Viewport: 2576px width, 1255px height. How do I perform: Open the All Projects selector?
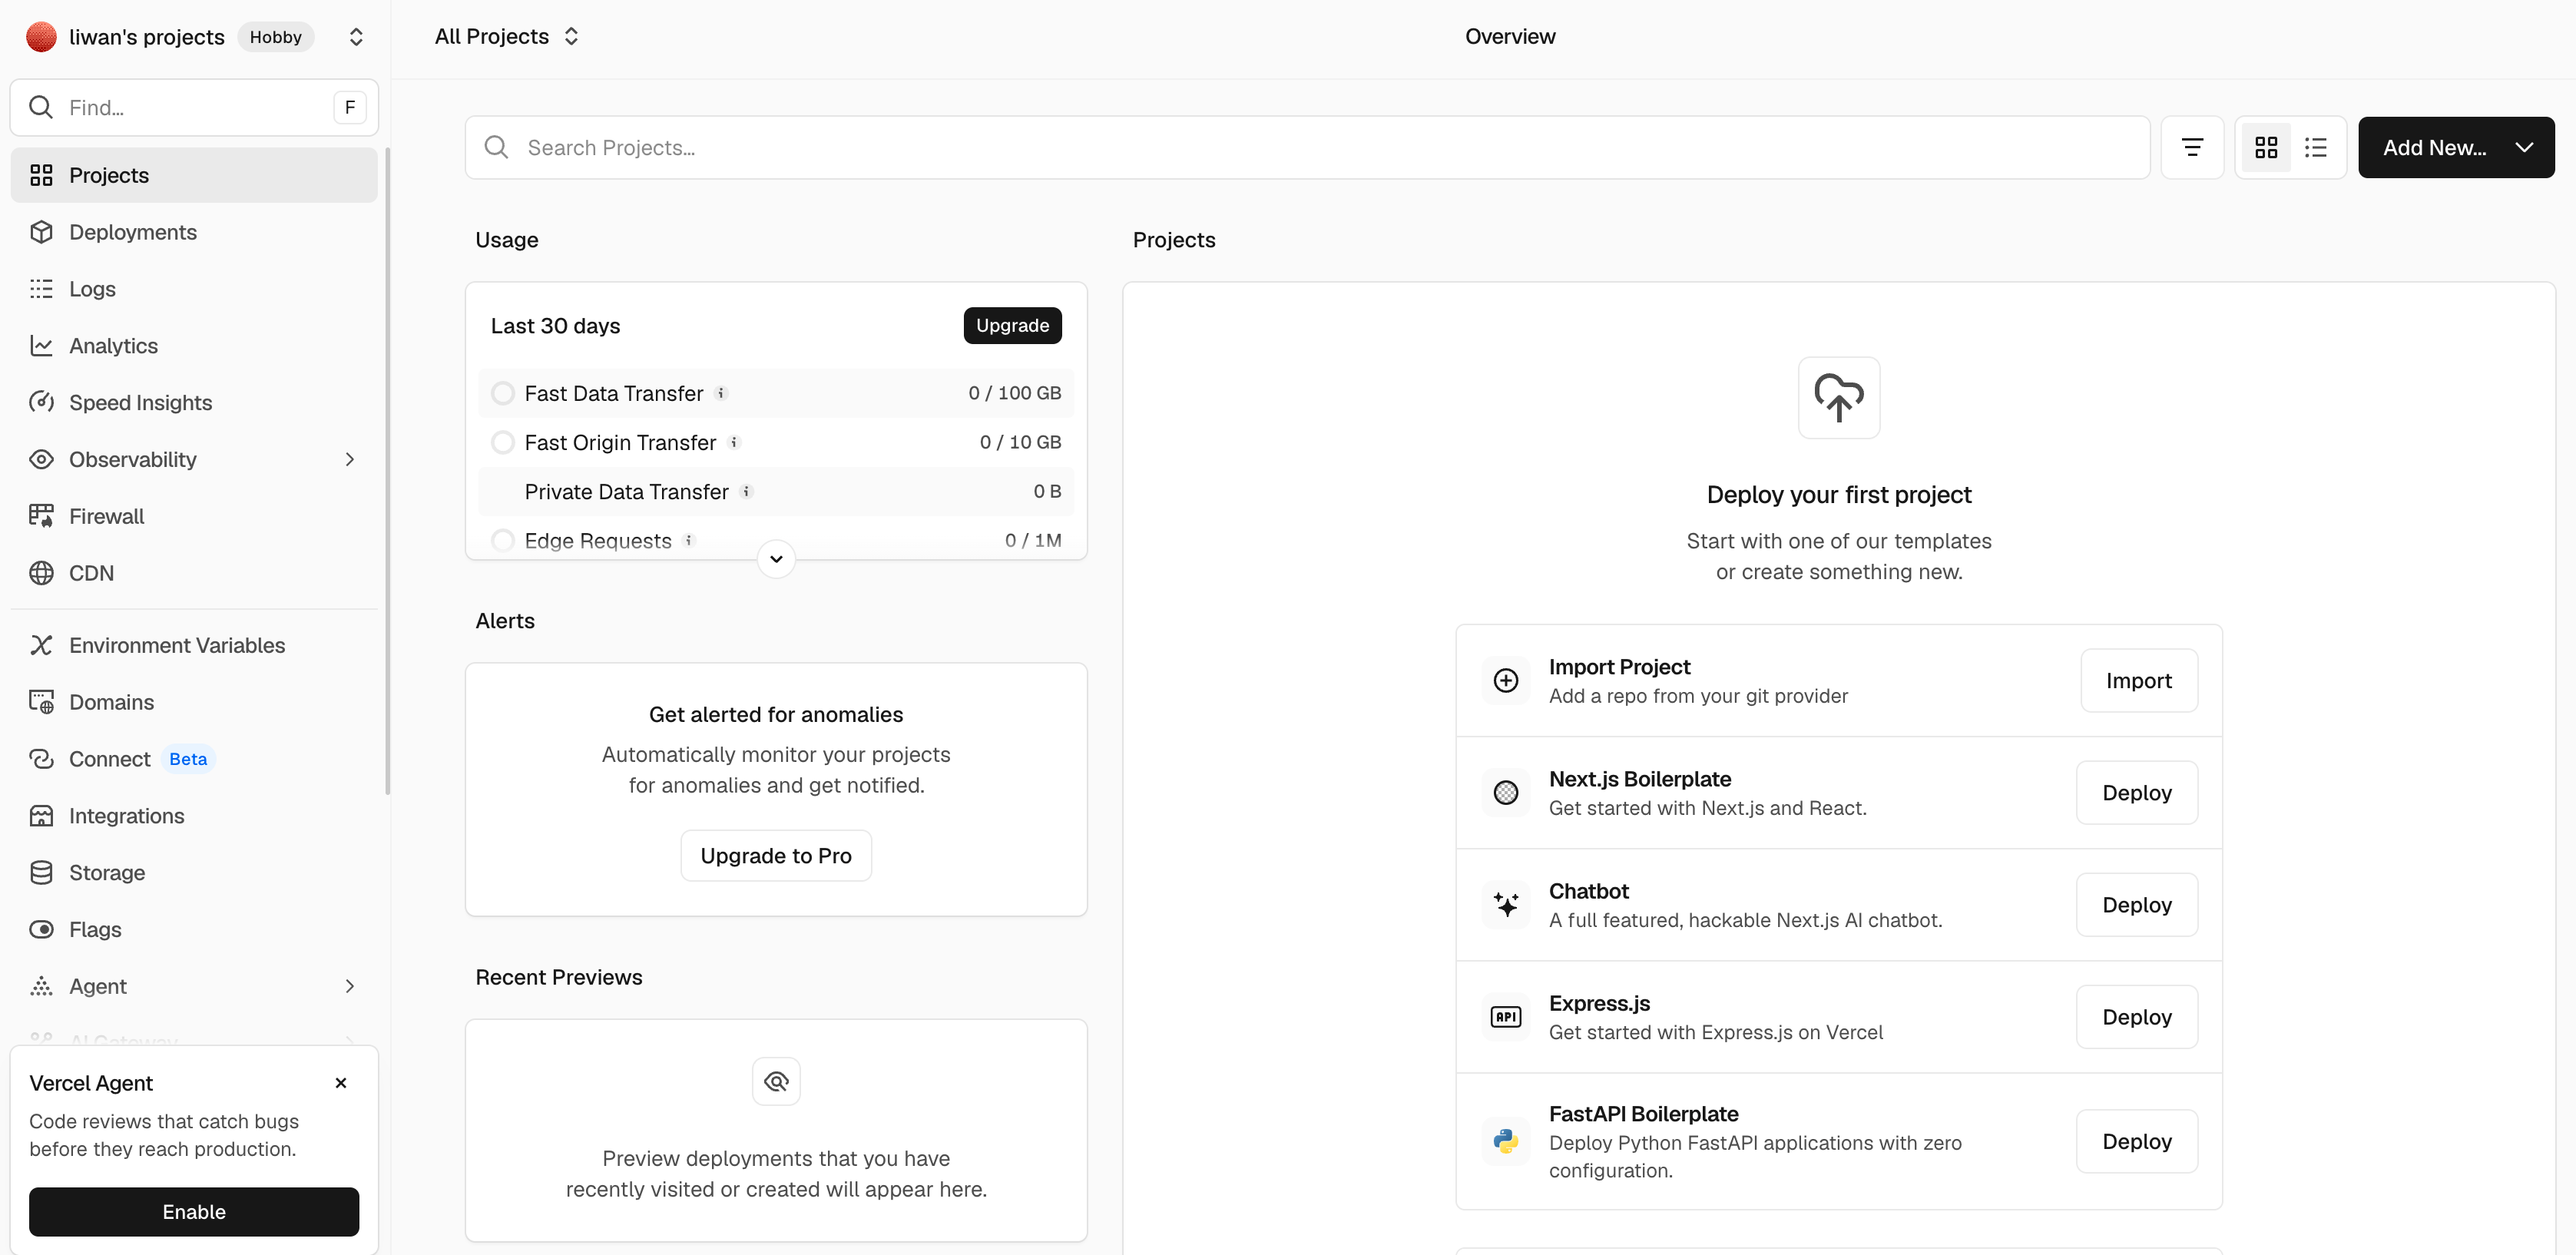coord(507,37)
